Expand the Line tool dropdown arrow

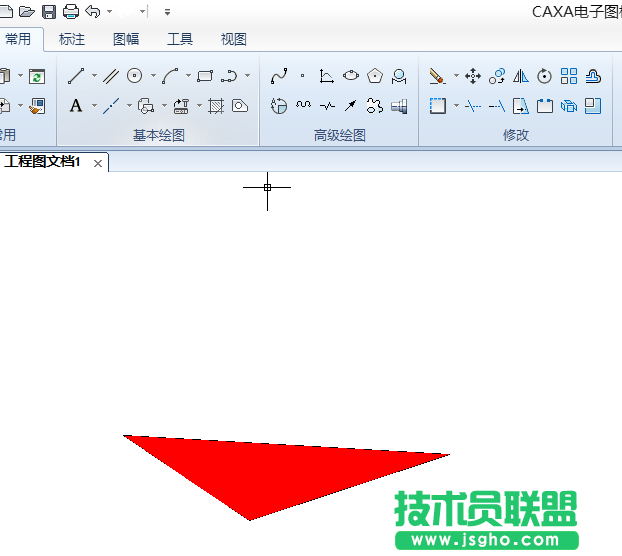(94, 75)
